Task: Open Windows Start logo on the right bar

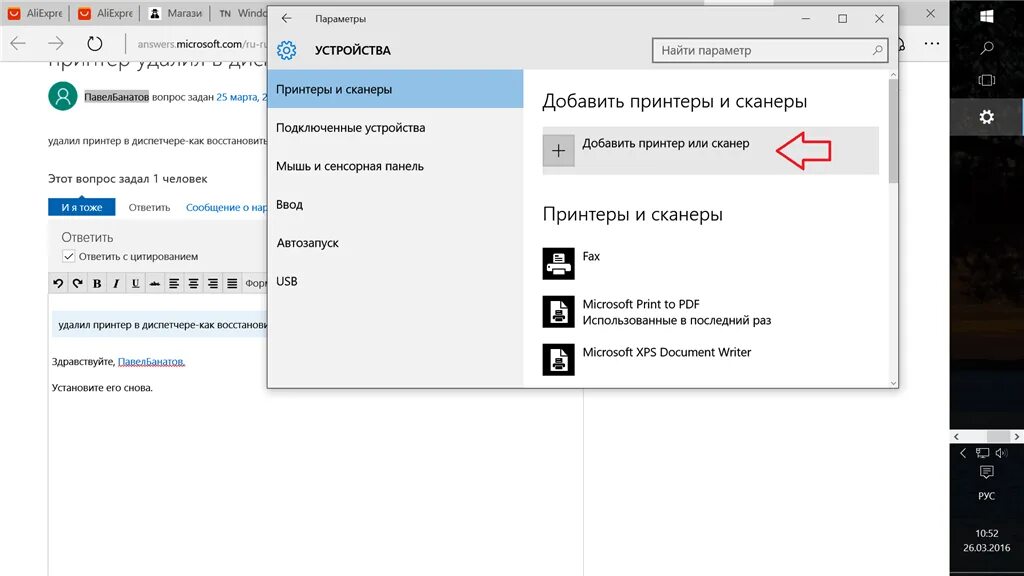Action: point(987,16)
